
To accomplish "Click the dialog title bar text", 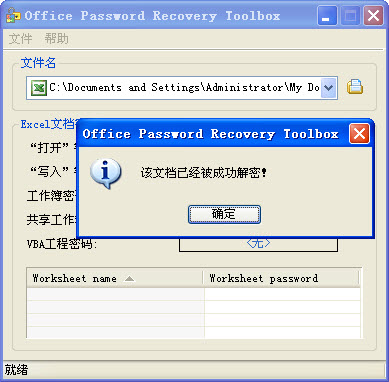I will click(210, 134).
